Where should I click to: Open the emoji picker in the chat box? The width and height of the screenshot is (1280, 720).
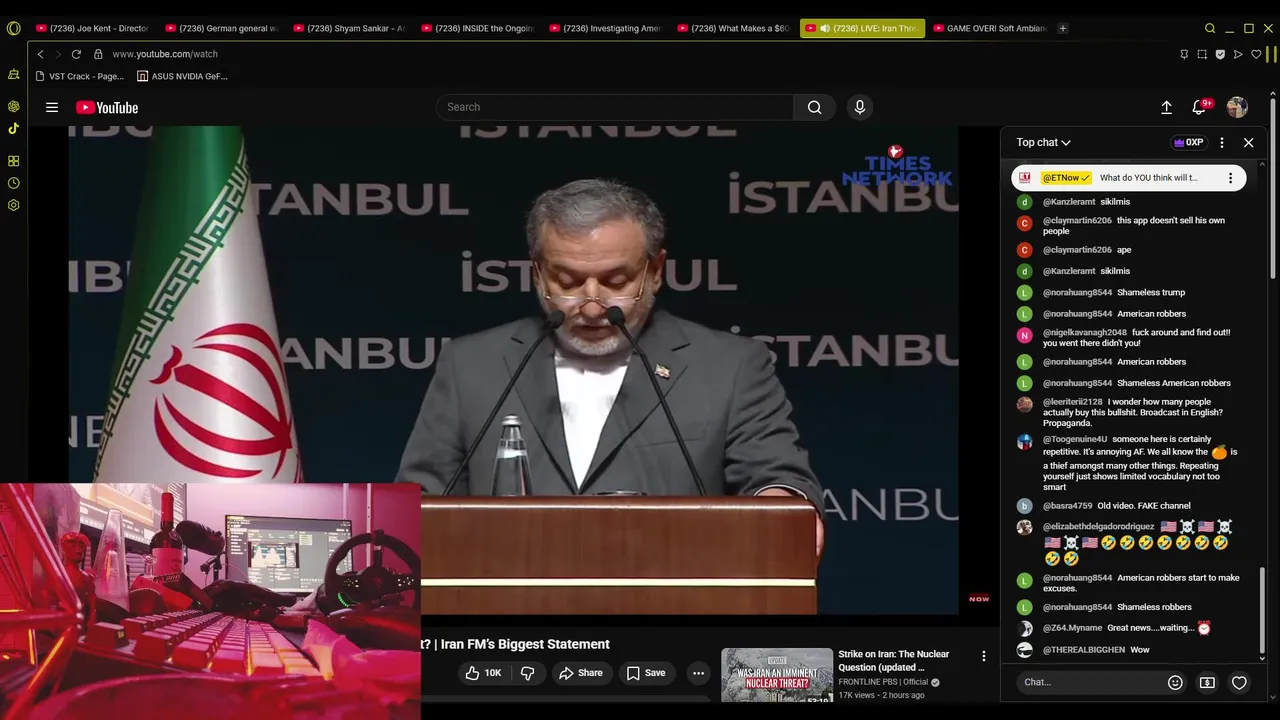click(1175, 682)
